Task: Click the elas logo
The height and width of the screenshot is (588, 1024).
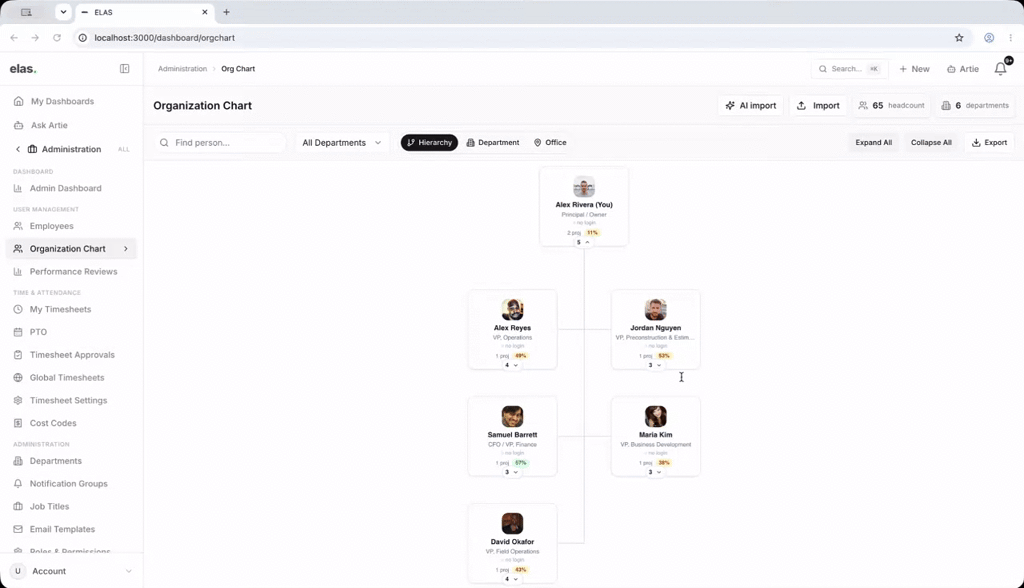Action: pos(23,69)
